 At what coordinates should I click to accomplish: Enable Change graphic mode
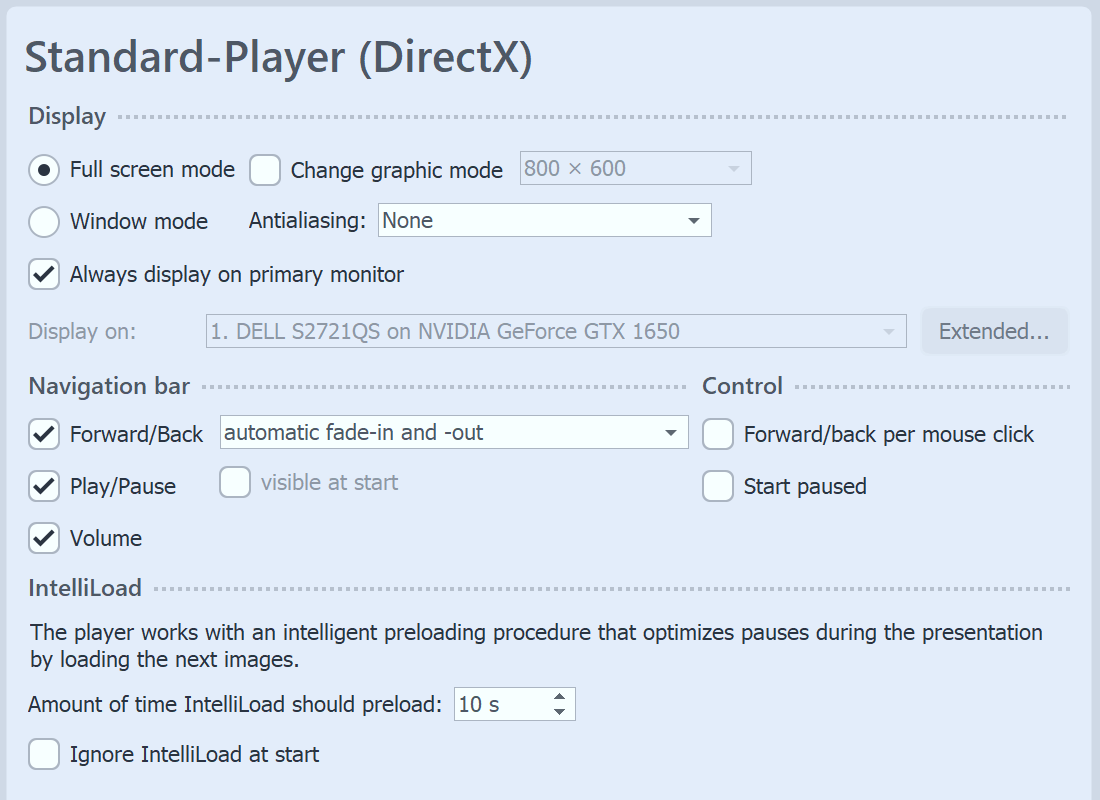(264, 170)
